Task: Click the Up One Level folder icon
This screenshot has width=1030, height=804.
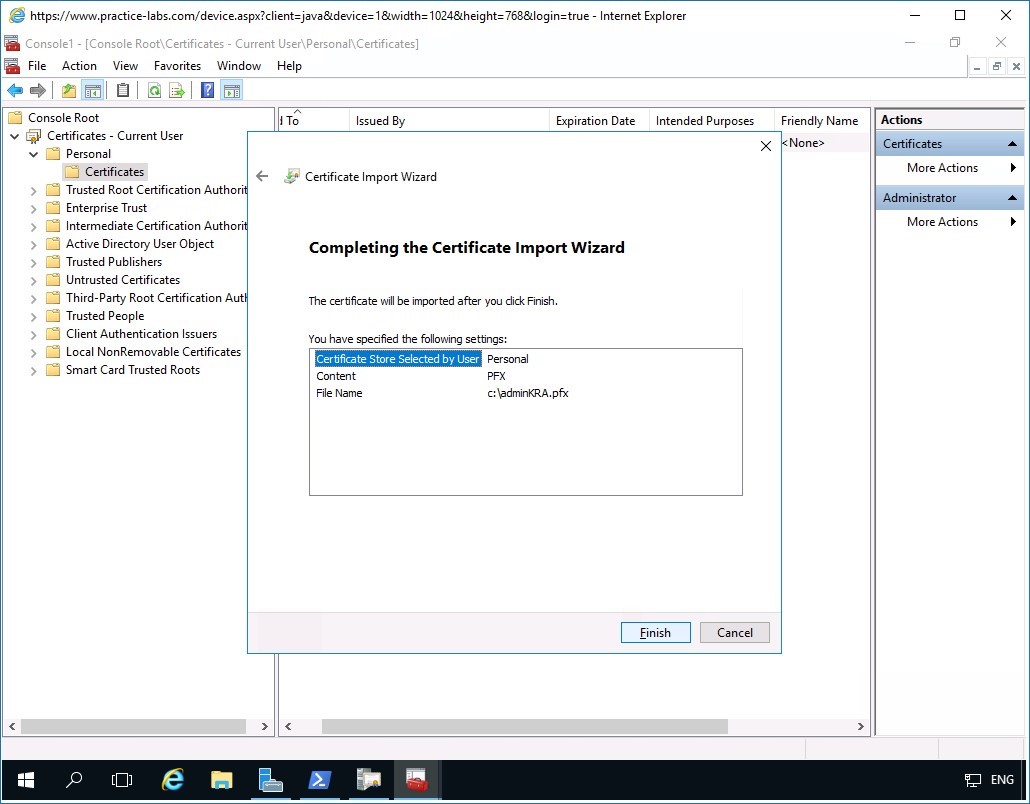Action: (68, 91)
